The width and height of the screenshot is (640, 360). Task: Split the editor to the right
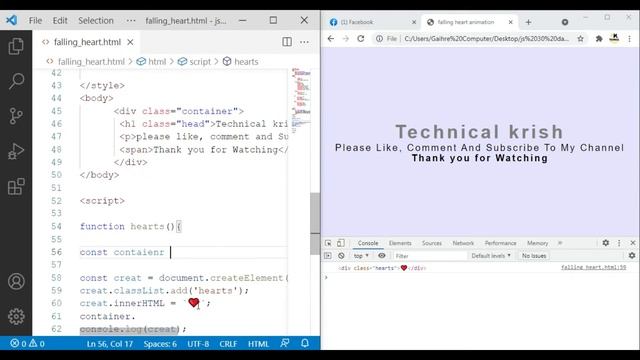287,42
